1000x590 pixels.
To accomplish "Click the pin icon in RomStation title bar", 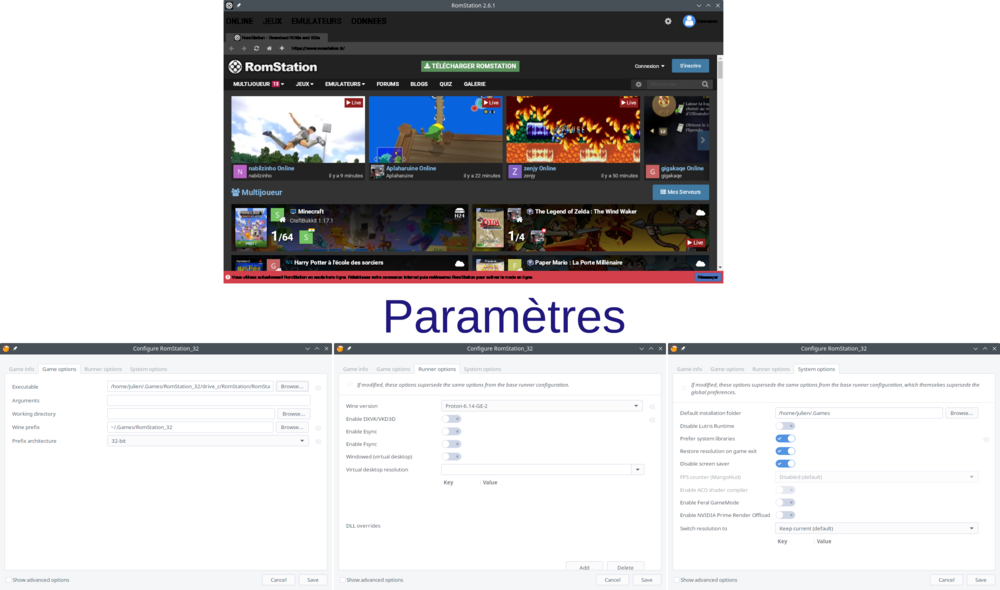I will coord(239,5).
